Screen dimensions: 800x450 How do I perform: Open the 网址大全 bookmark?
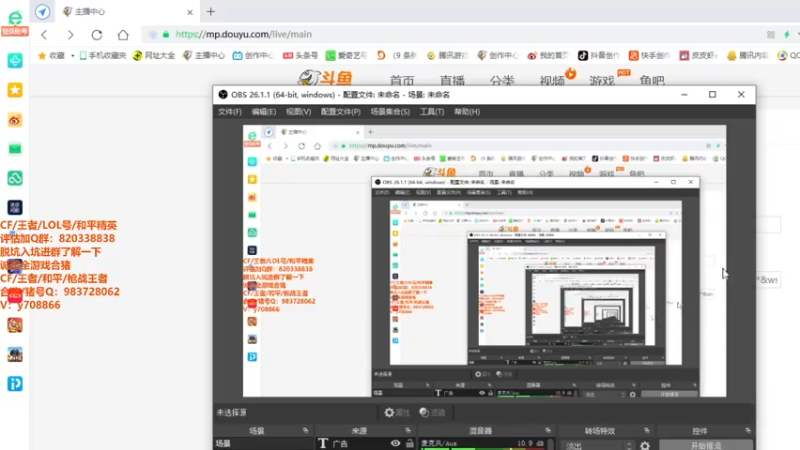[x=154, y=56]
